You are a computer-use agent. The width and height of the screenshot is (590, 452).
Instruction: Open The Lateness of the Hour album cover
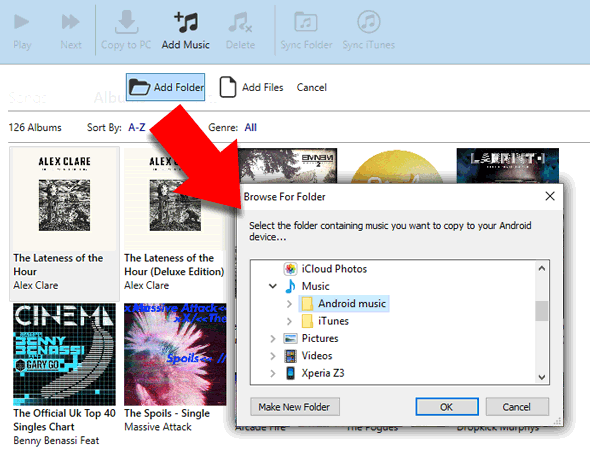point(64,199)
